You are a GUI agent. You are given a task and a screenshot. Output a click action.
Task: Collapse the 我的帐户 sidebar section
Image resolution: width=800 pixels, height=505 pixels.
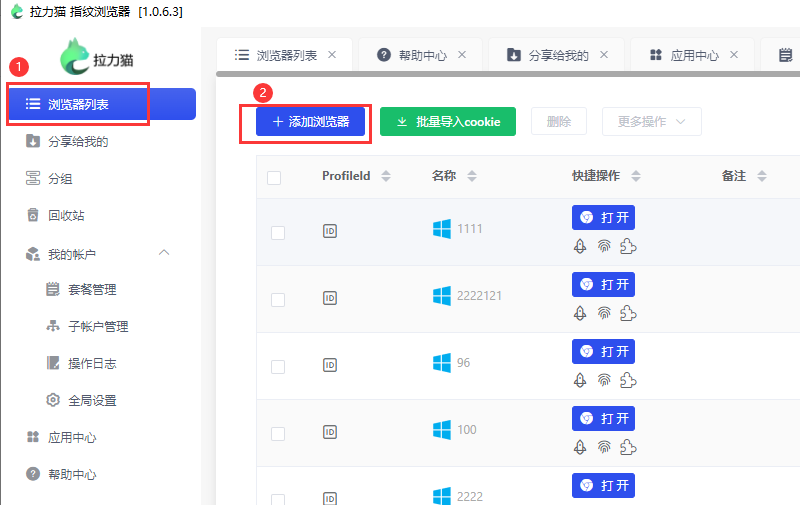point(164,253)
